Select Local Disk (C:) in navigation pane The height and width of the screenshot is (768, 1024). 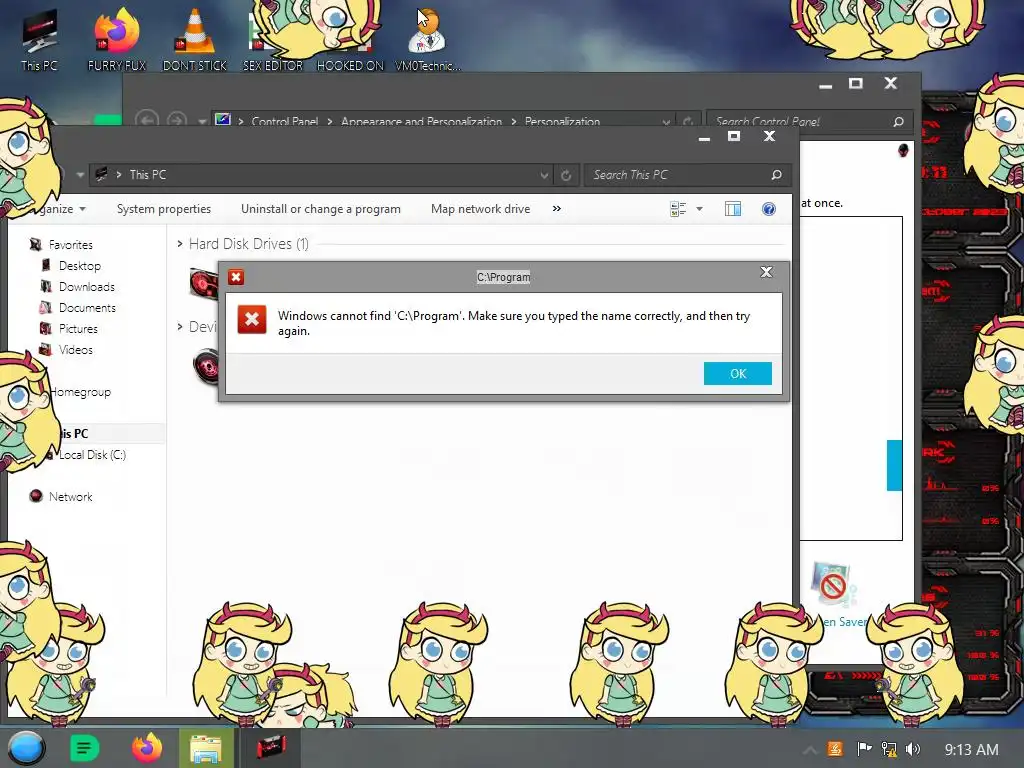click(x=92, y=455)
